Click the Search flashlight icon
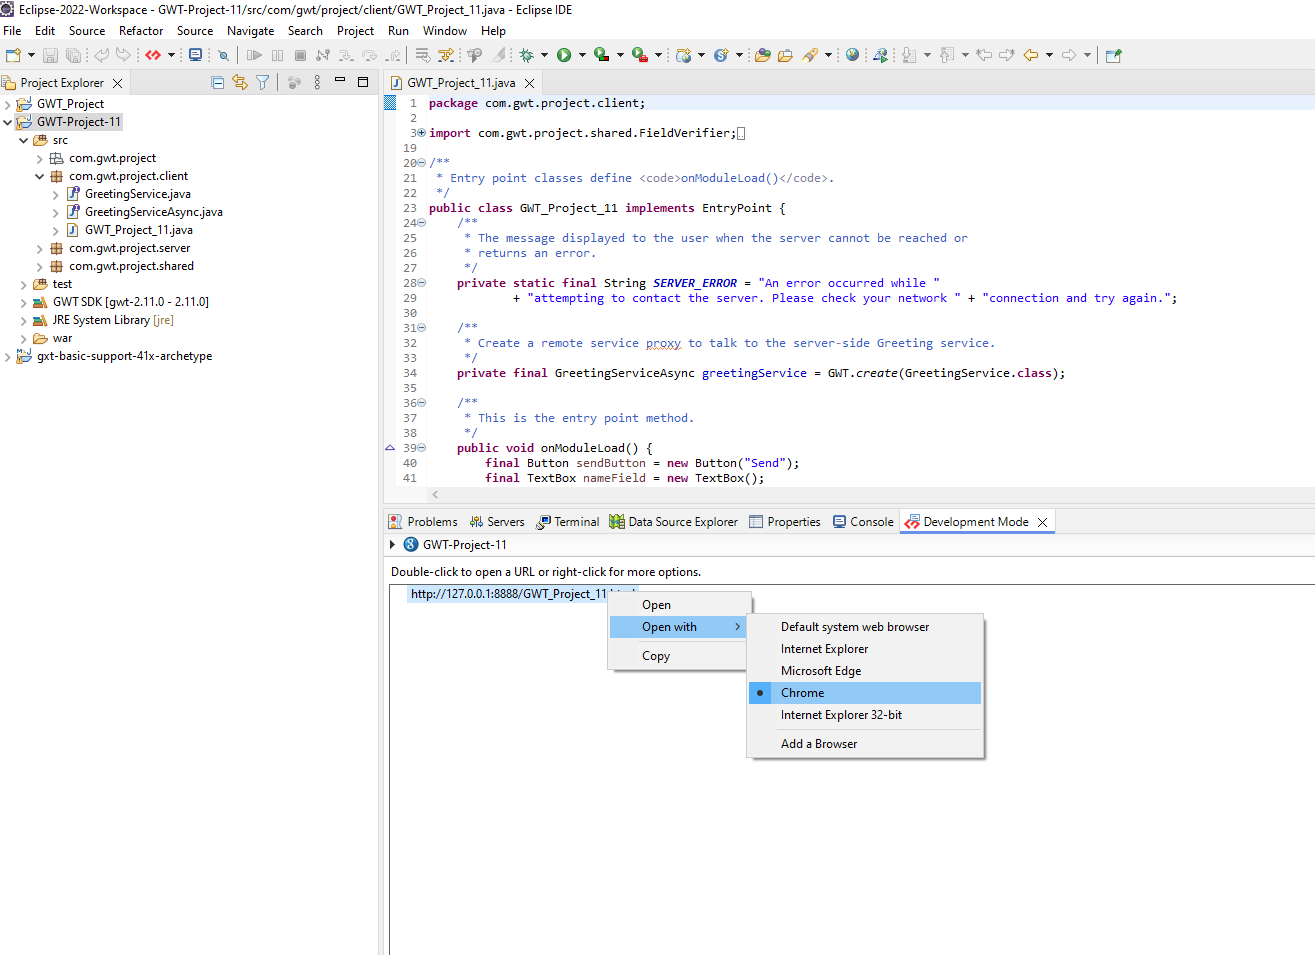 pyautogui.click(x=810, y=55)
